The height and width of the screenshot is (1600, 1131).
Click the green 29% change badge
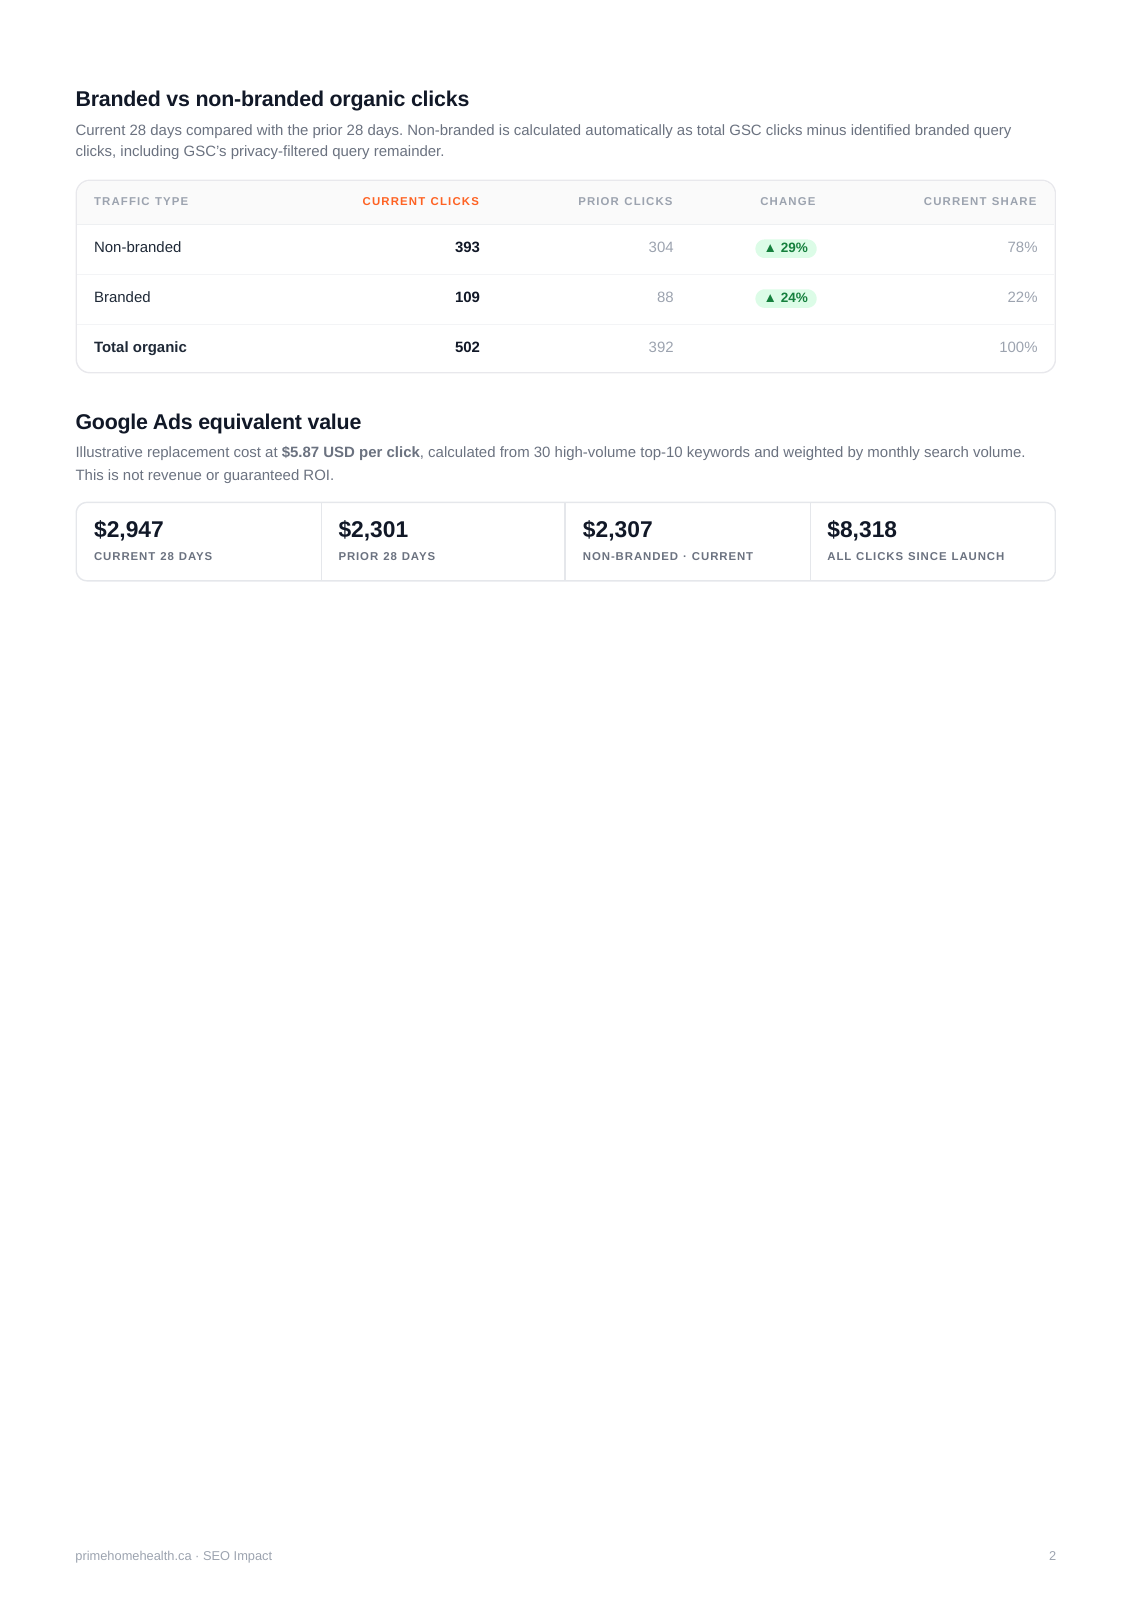click(x=786, y=248)
